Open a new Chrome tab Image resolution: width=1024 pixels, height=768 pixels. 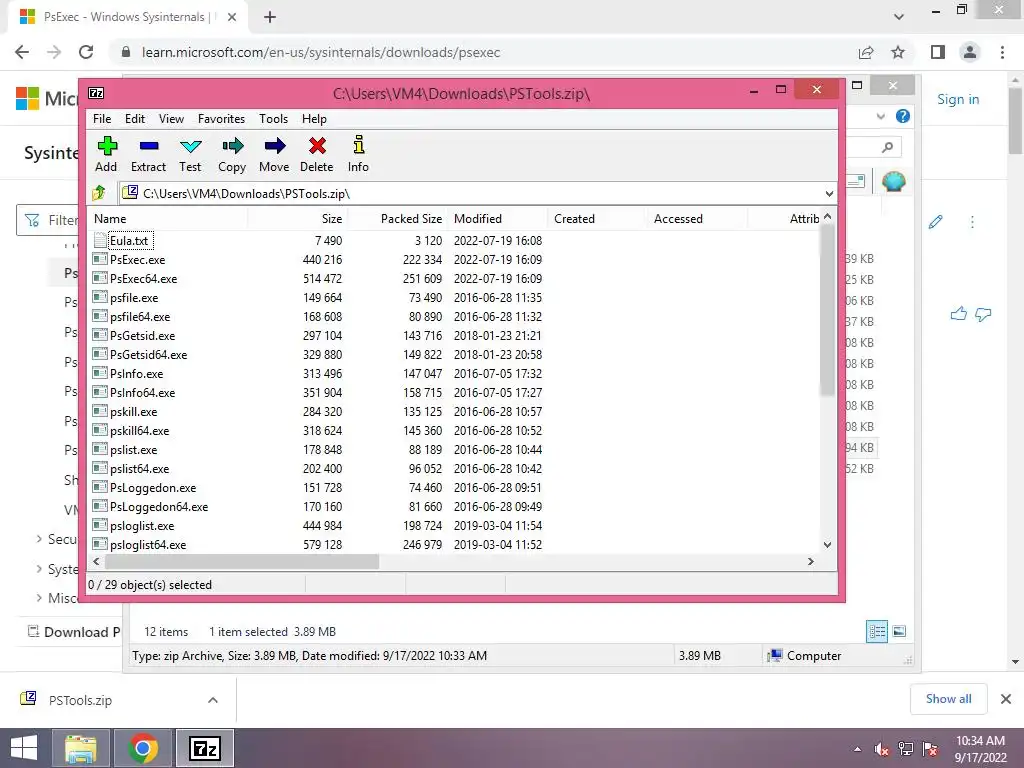[x=270, y=17]
